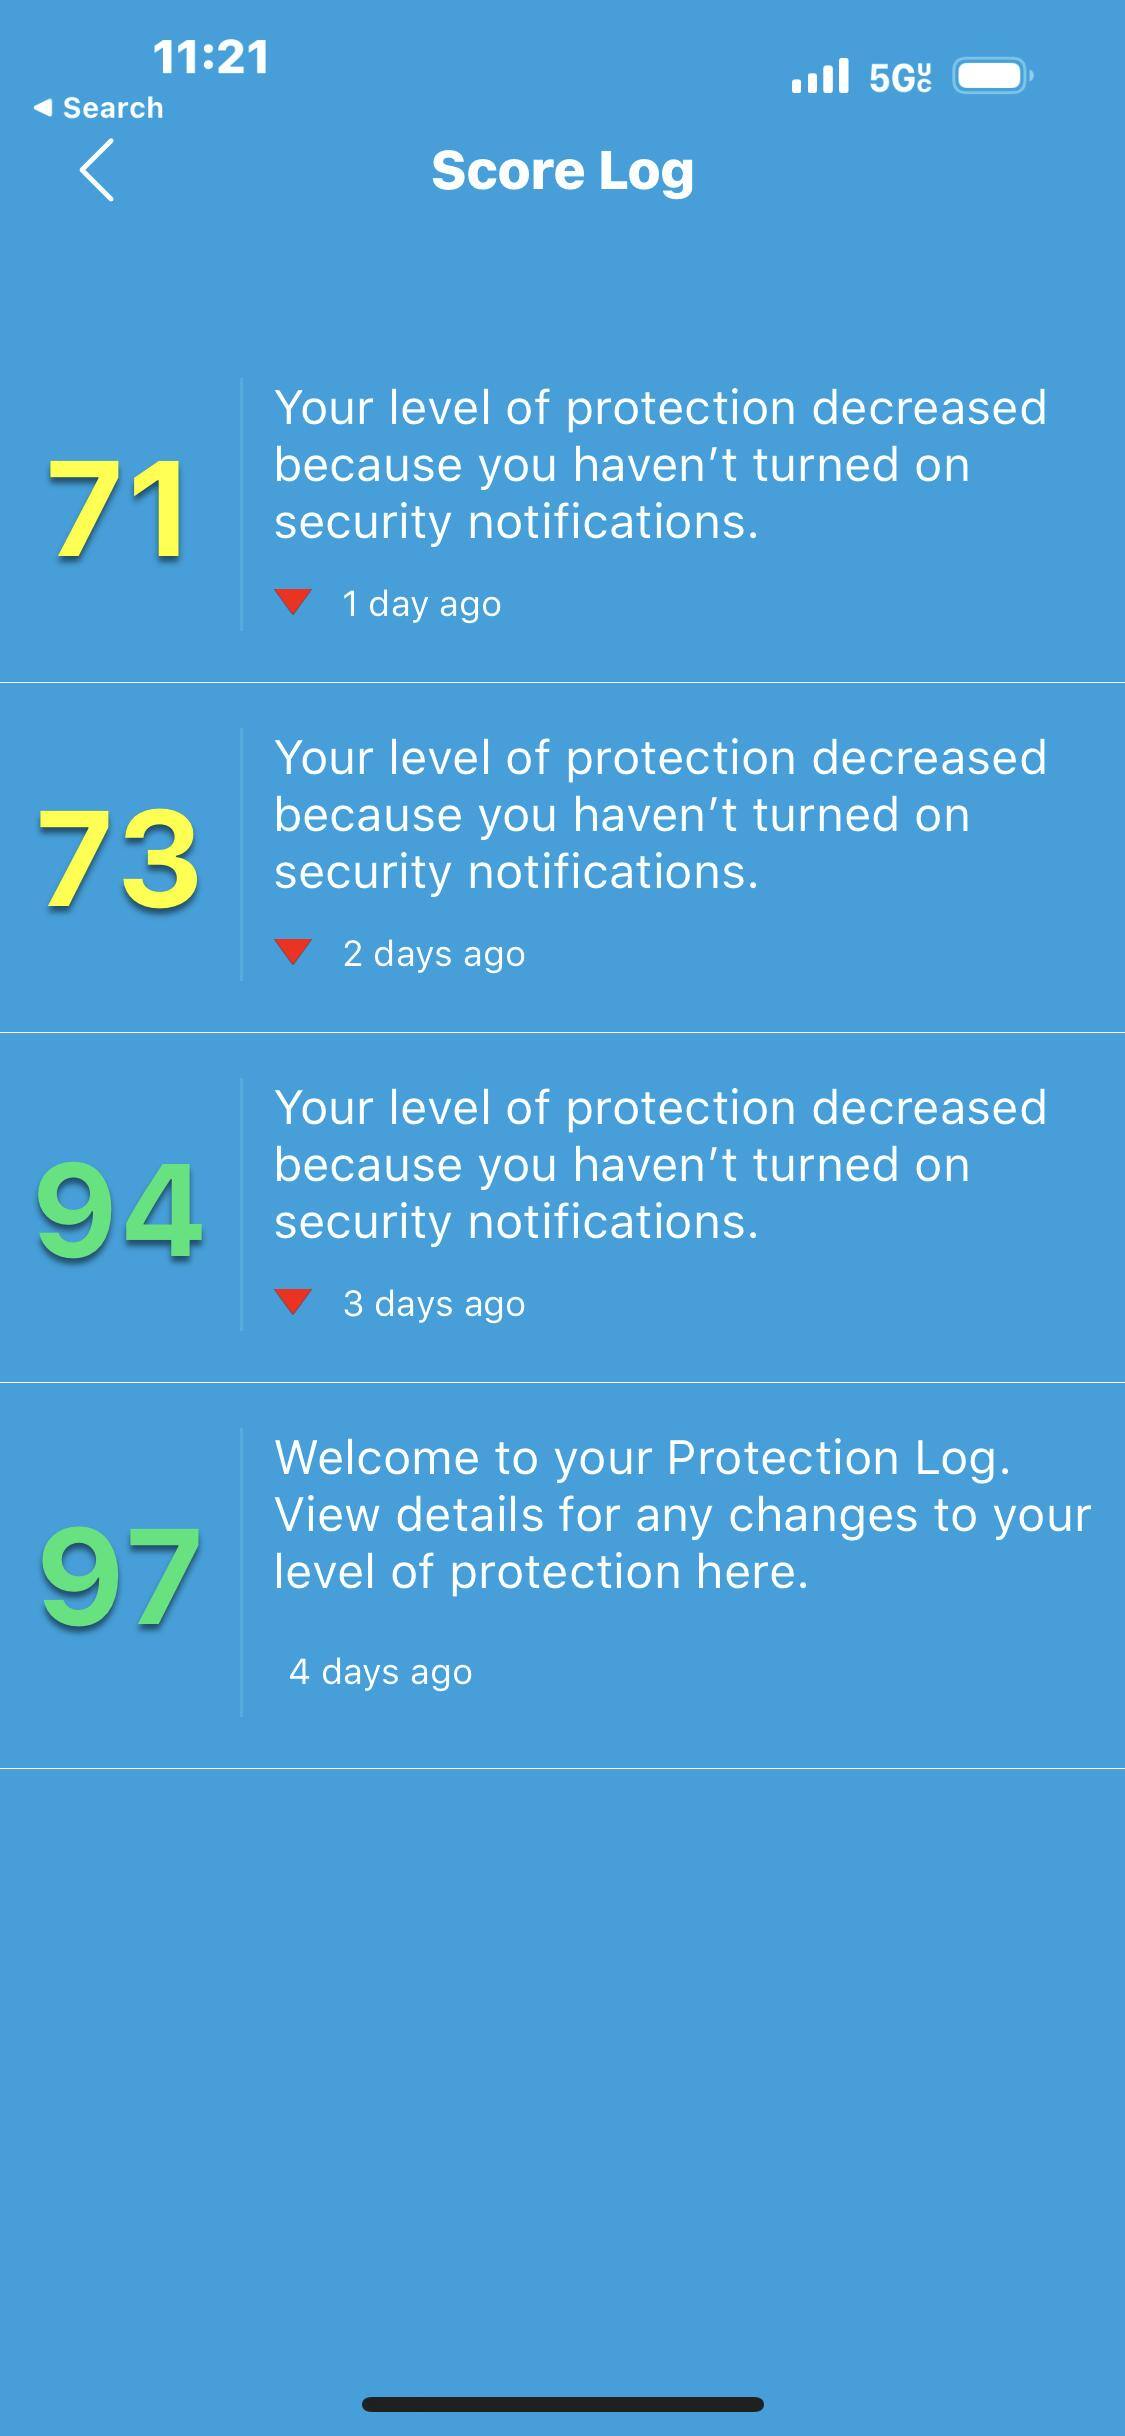Tap the 5G network status icon
The image size is (1125, 2436).
900,77
